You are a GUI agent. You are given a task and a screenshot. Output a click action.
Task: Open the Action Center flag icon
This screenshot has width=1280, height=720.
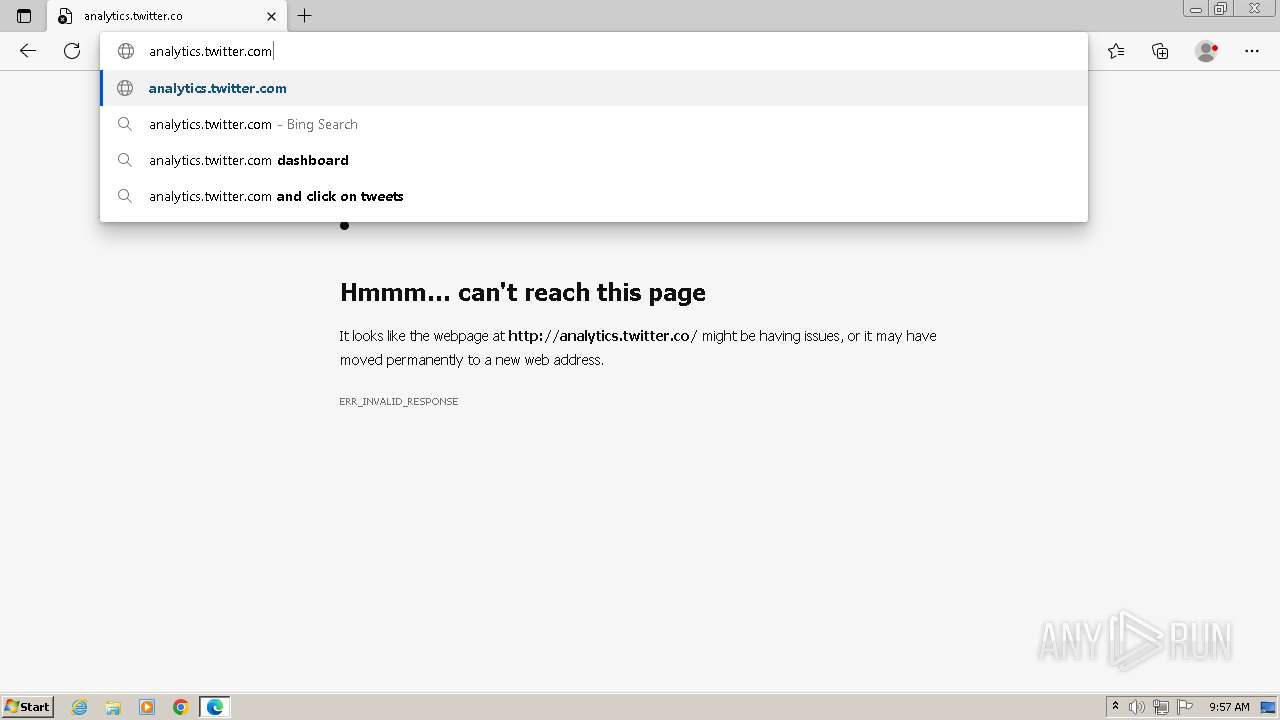(1185, 707)
